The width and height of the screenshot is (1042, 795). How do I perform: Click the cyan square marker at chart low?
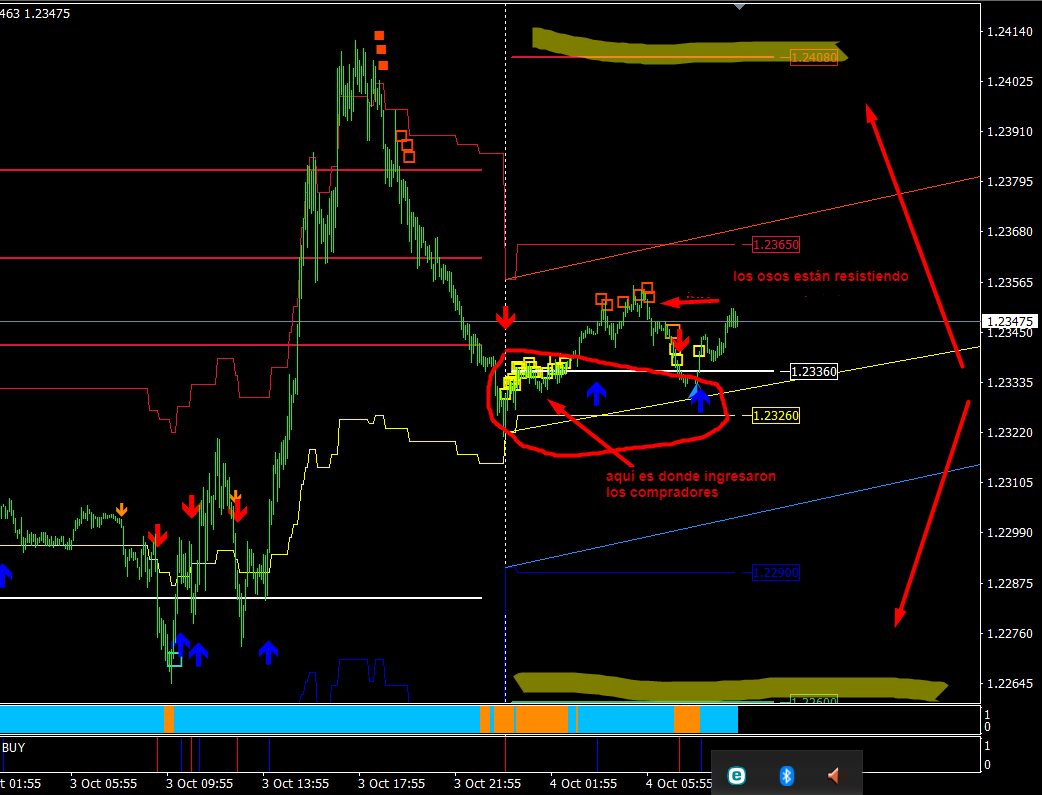pos(175,659)
